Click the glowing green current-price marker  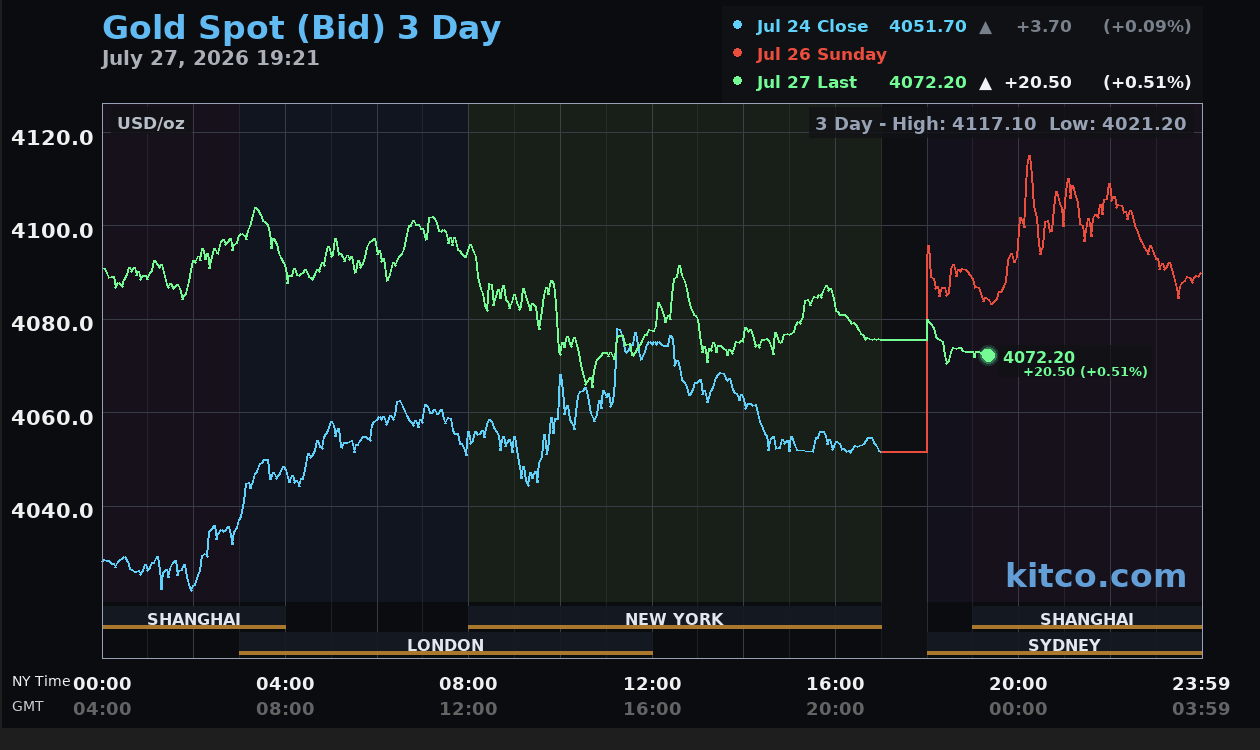point(988,355)
